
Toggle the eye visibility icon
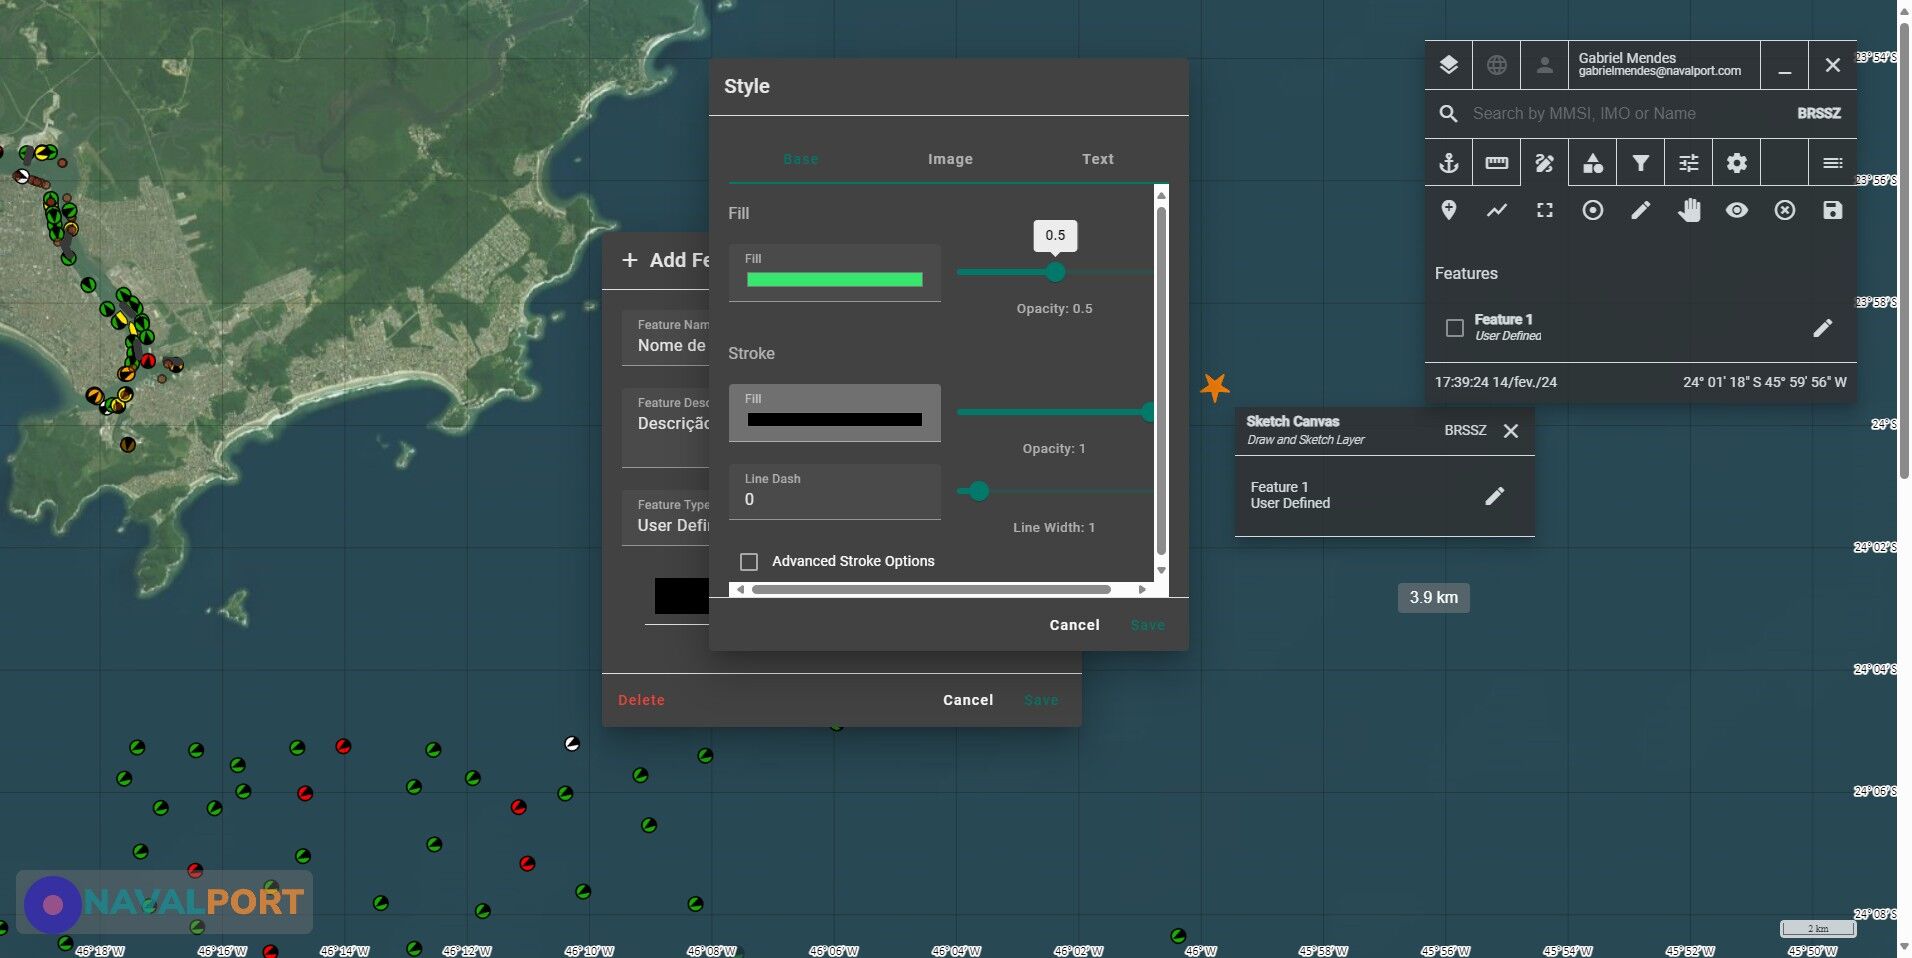point(1737,210)
